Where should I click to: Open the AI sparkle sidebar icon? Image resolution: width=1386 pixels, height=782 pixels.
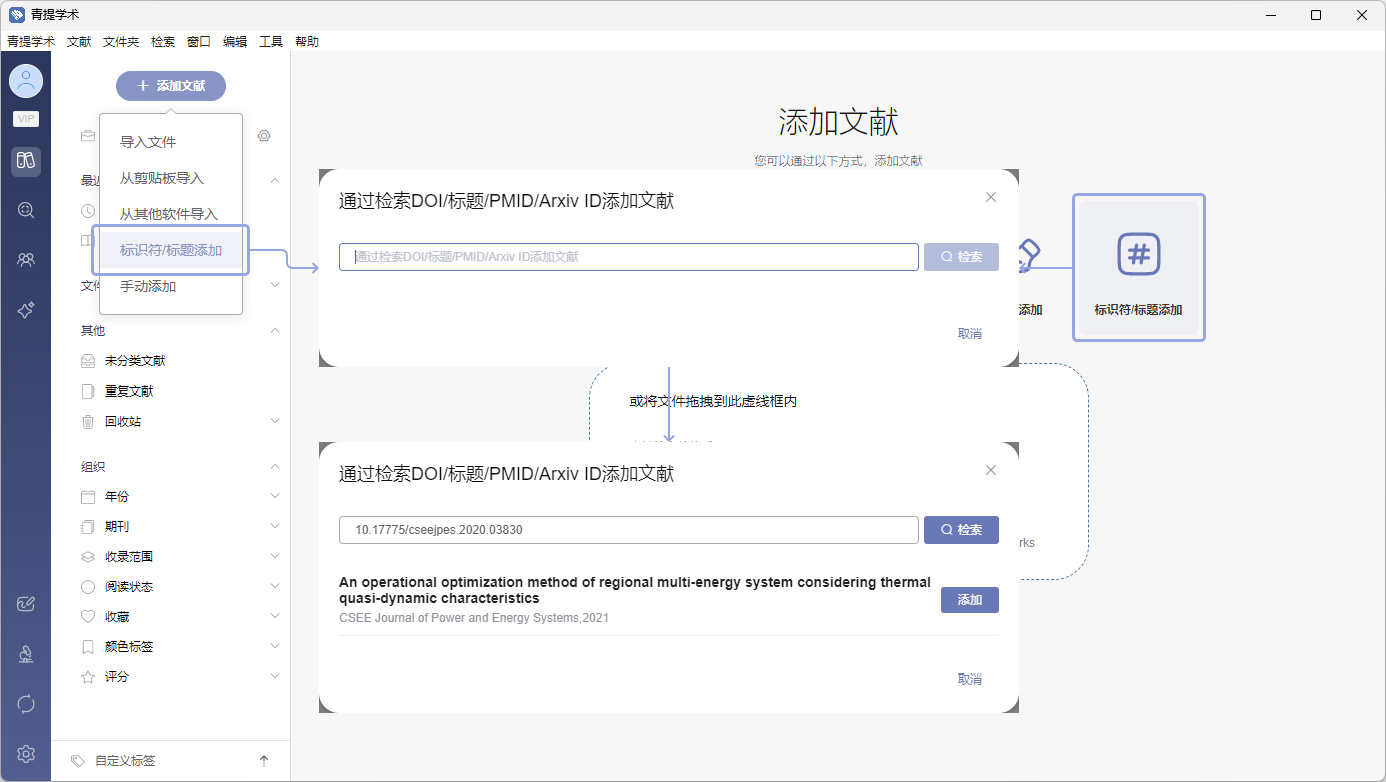tap(26, 310)
